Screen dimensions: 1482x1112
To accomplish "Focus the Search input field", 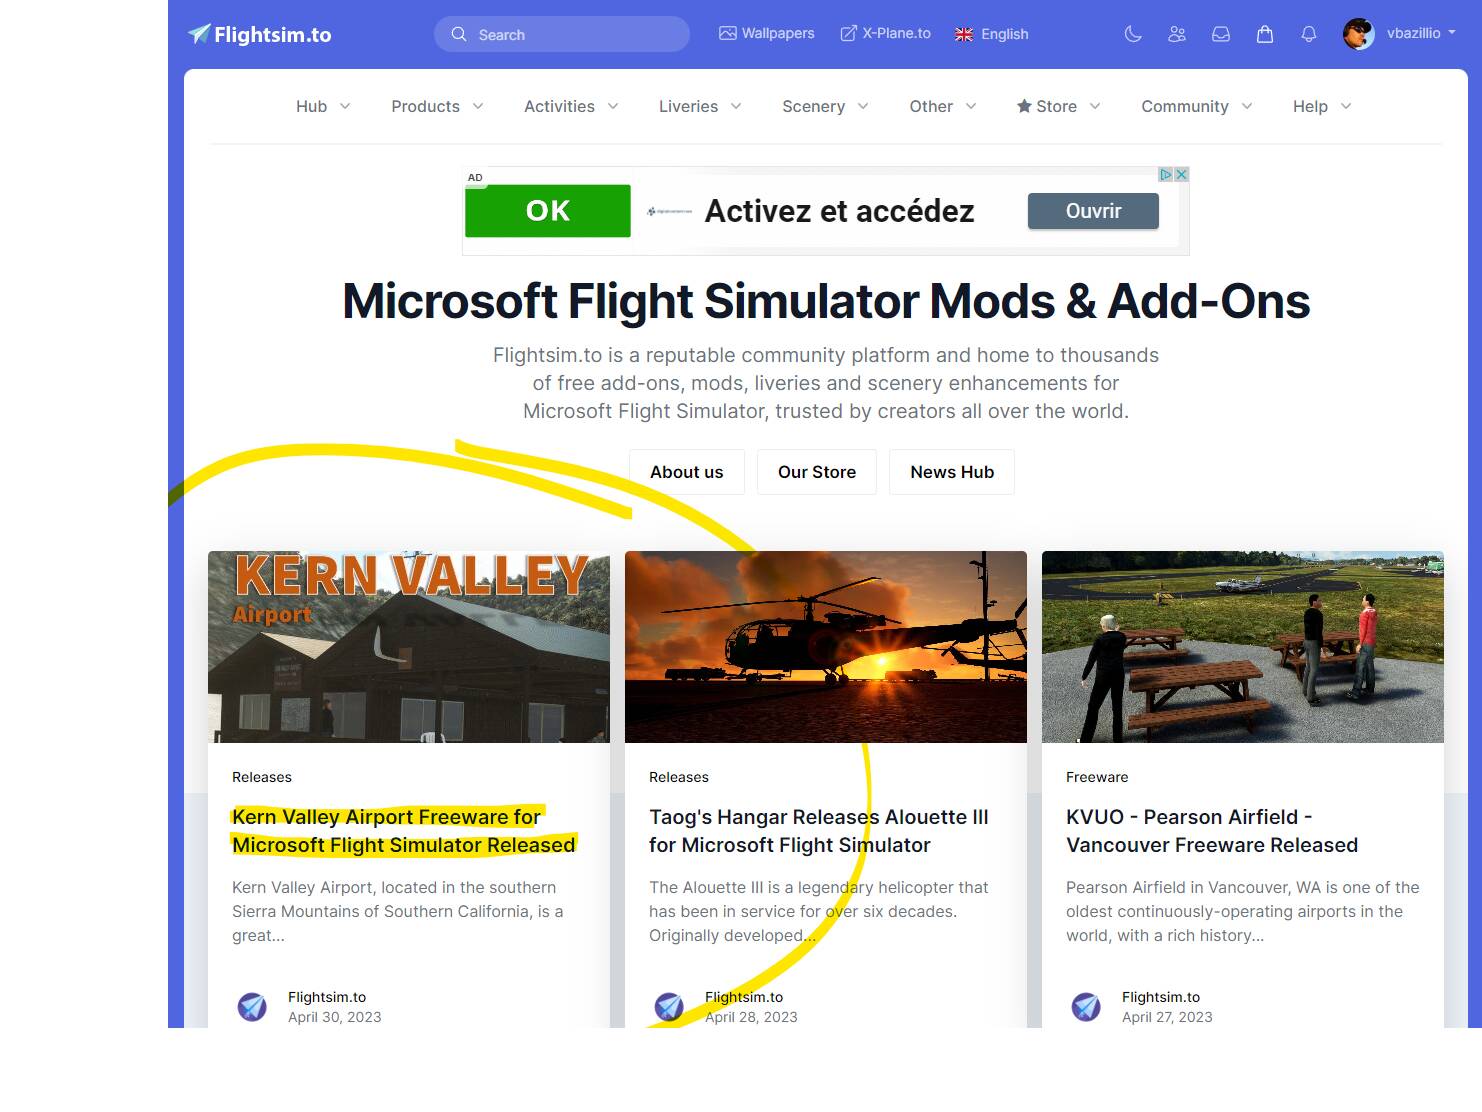I will [x=562, y=34].
